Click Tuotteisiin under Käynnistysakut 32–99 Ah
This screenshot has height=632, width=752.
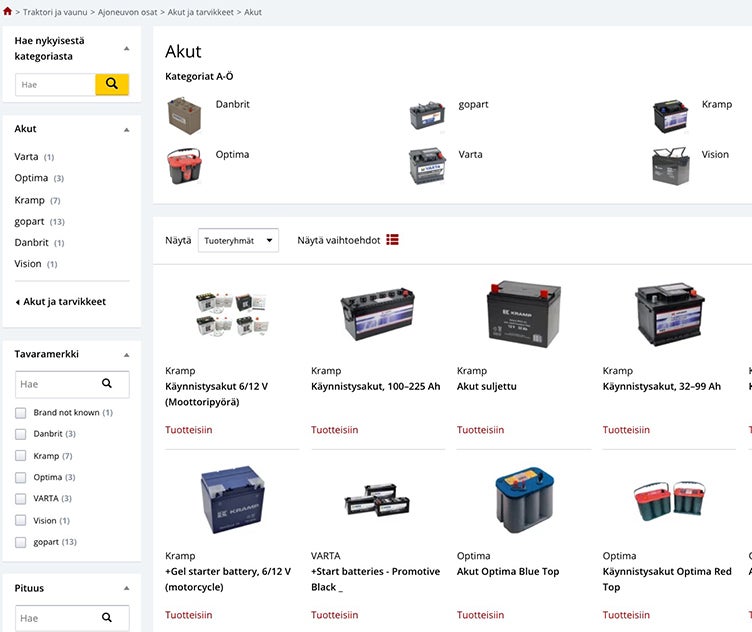click(x=626, y=430)
